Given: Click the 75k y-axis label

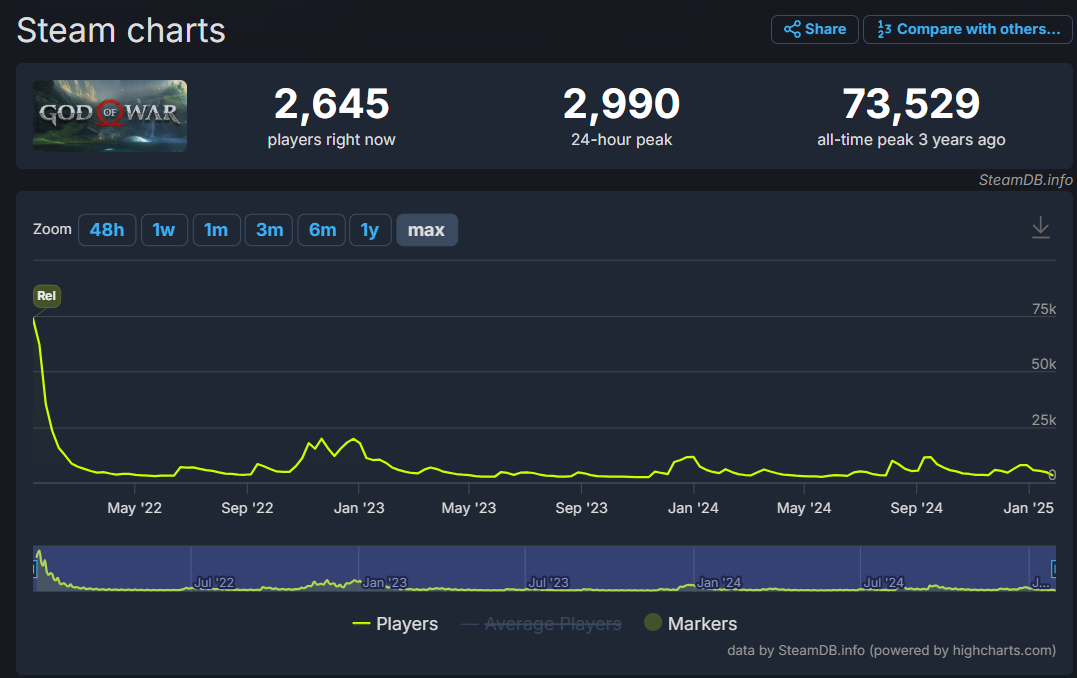Looking at the screenshot, I should (1044, 309).
